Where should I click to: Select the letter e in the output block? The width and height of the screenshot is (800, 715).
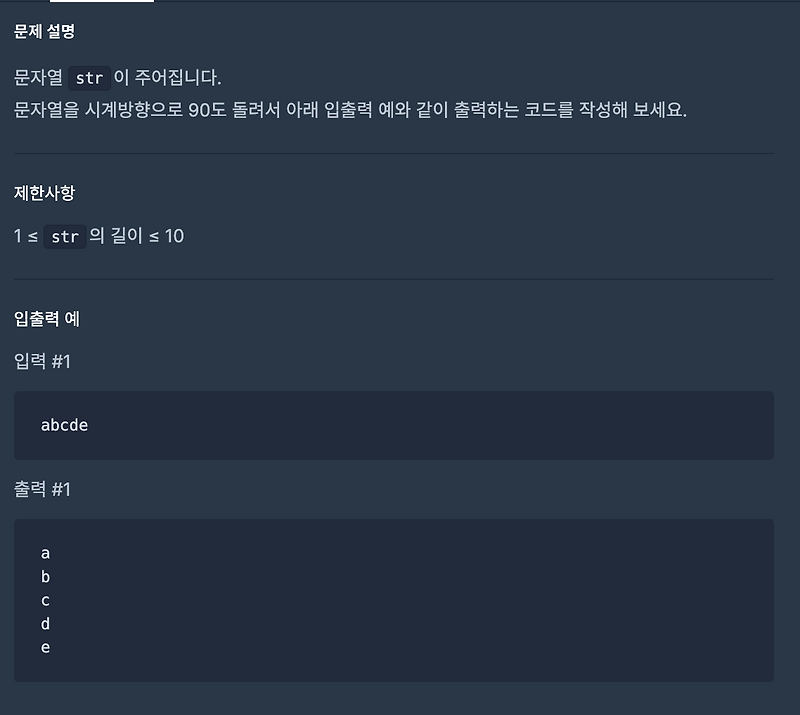point(44,648)
